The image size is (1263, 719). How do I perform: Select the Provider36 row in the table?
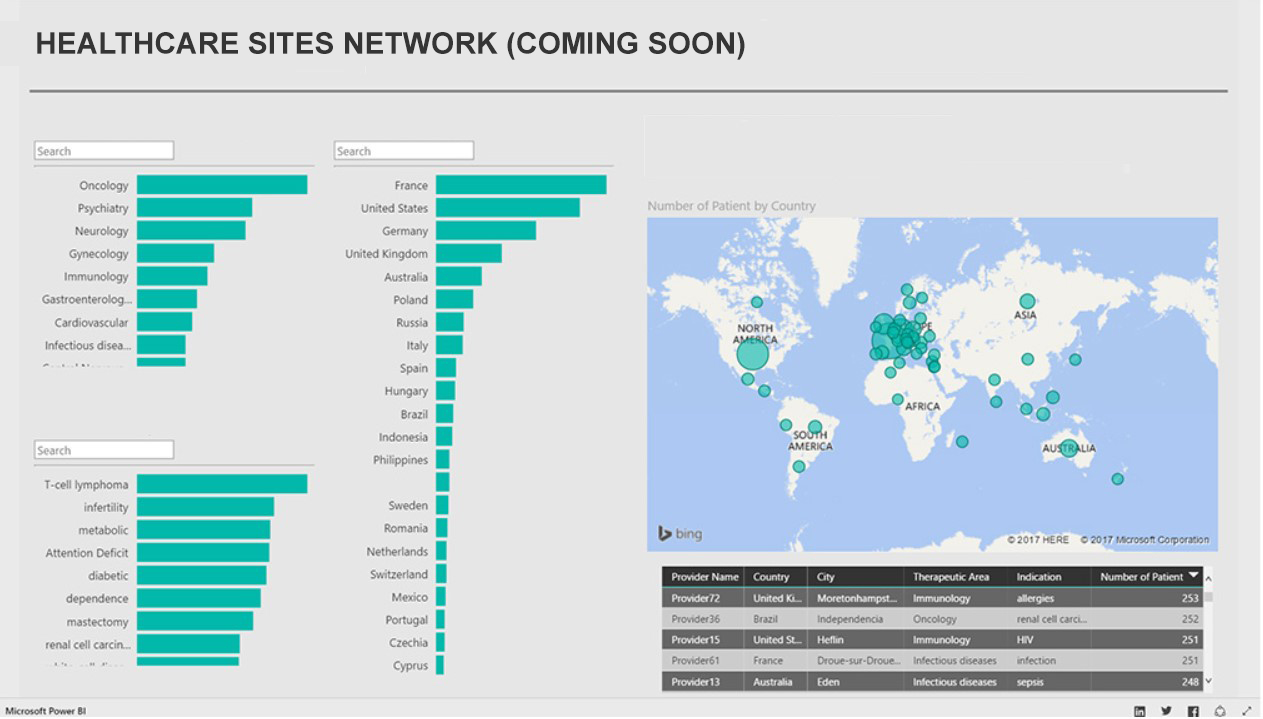[932, 619]
